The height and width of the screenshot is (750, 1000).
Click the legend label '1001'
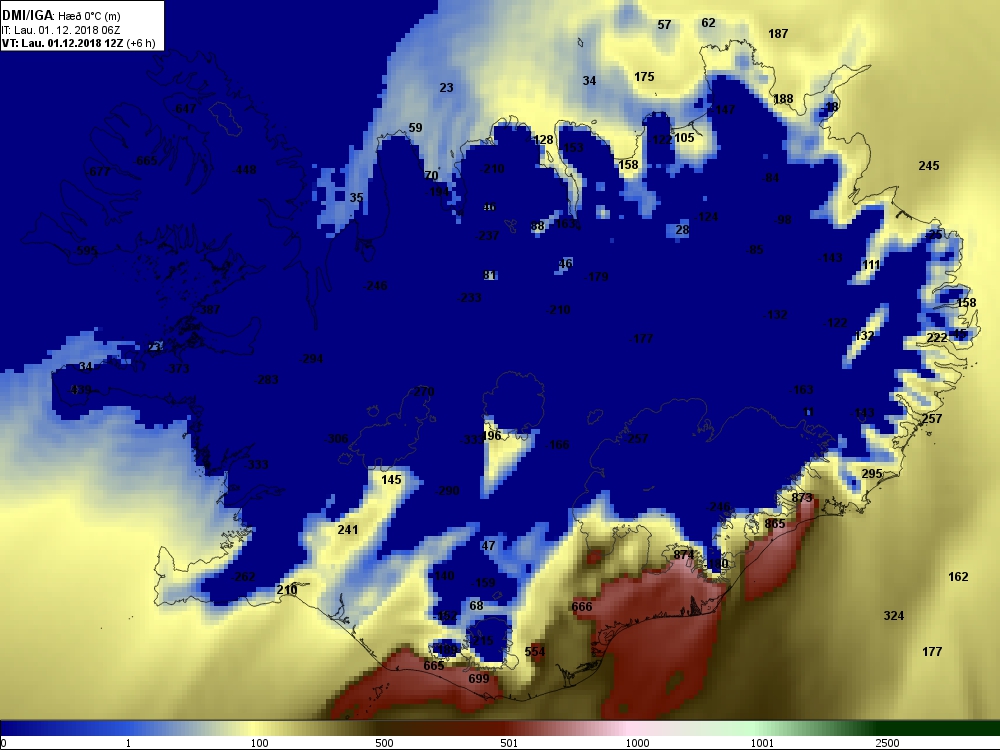[x=762, y=743]
